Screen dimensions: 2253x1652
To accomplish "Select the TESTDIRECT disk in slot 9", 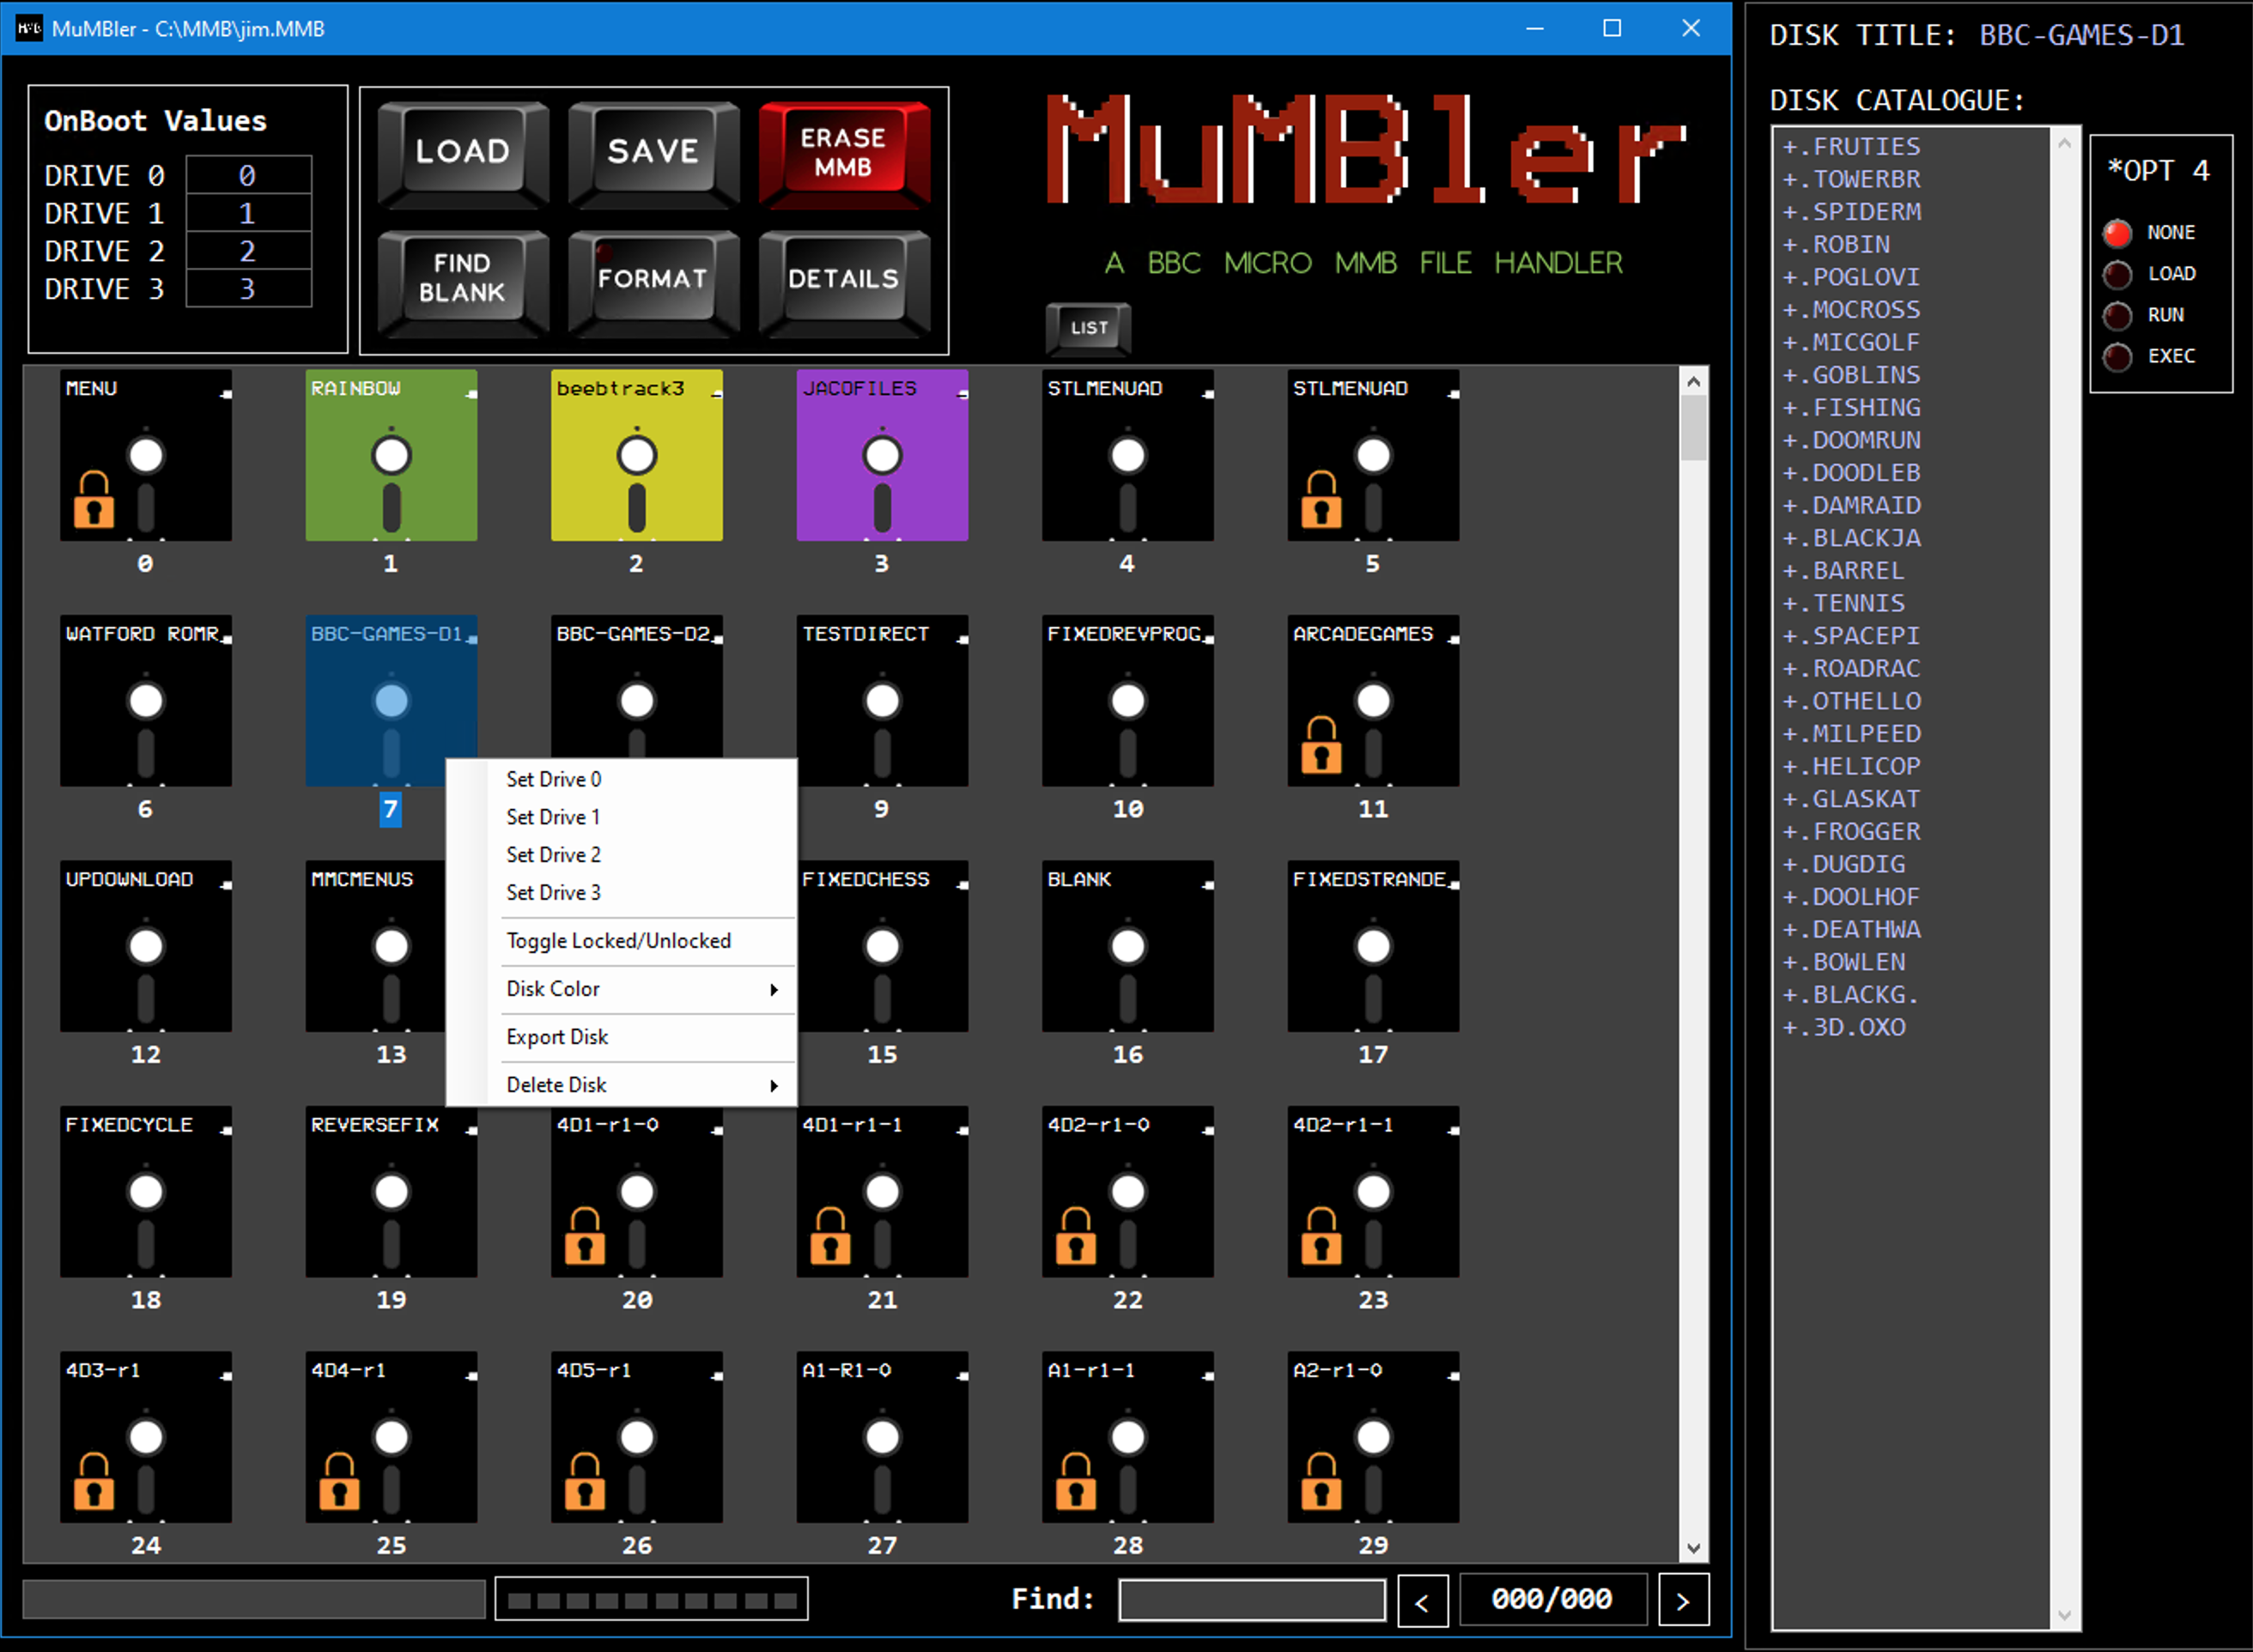I will pos(882,700).
